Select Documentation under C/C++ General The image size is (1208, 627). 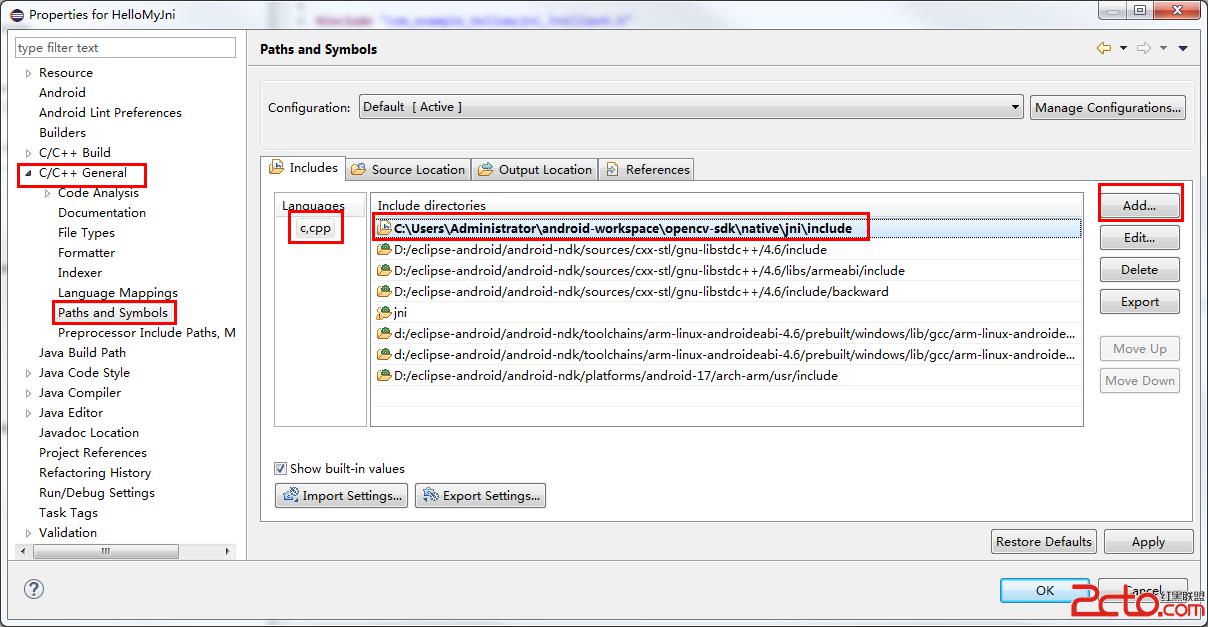pyautogui.click(x=102, y=213)
